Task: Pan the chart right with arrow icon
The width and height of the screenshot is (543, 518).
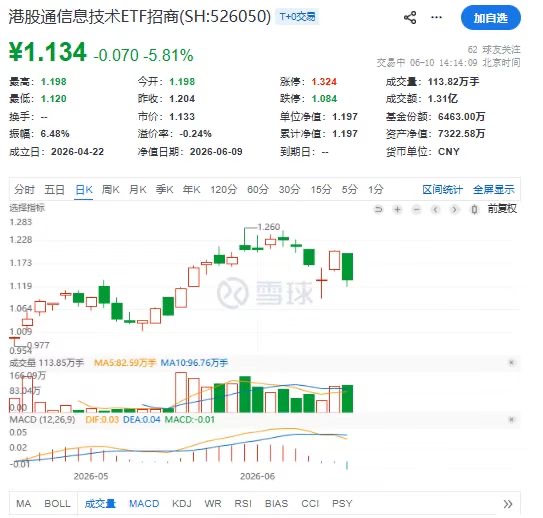Action: pos(454,209)
